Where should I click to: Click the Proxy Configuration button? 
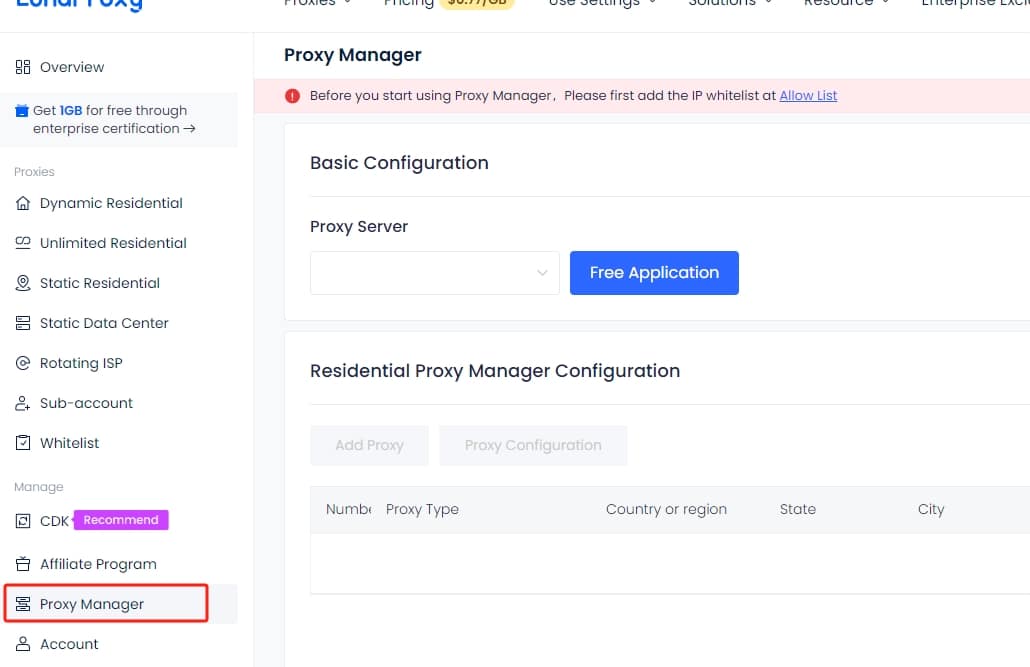[533, 446]
